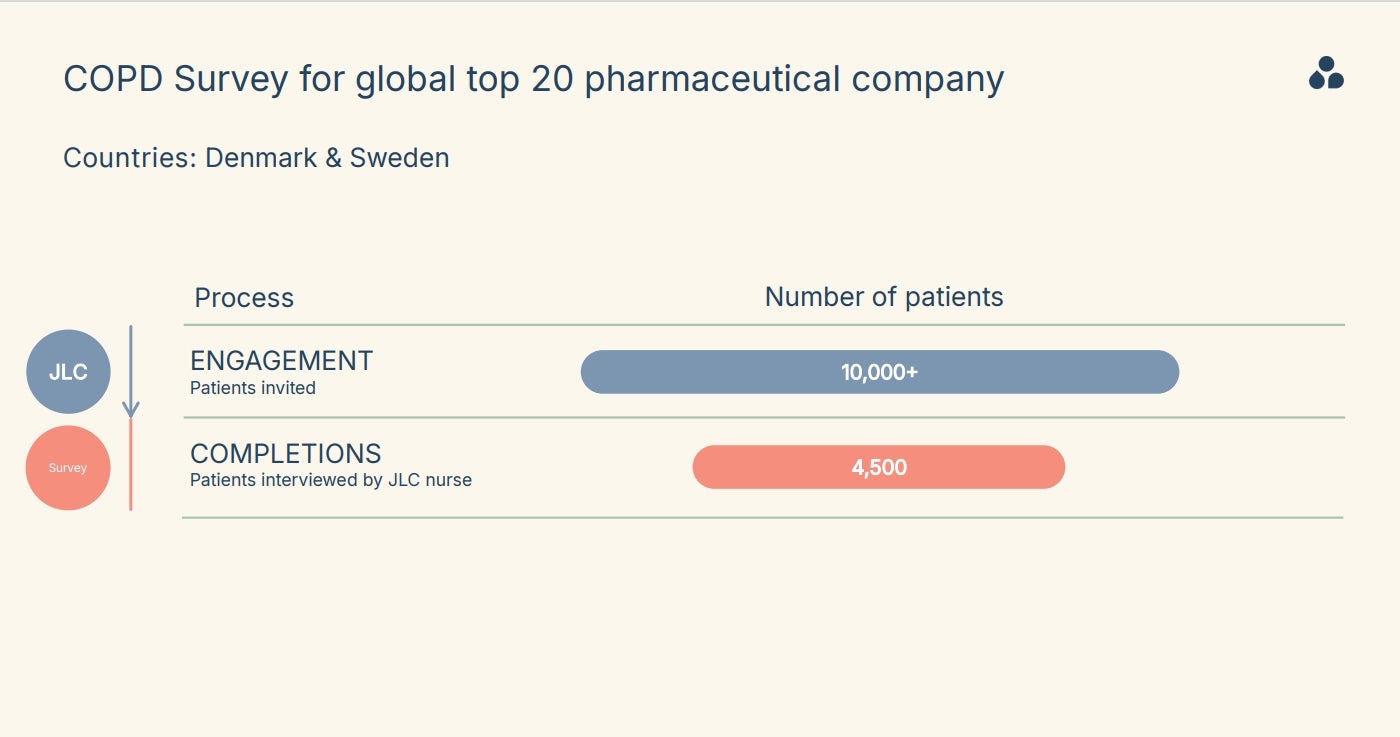Click the "Patients invited" caption
This screenshot has height=737, width=1400.
coord(253,388)
